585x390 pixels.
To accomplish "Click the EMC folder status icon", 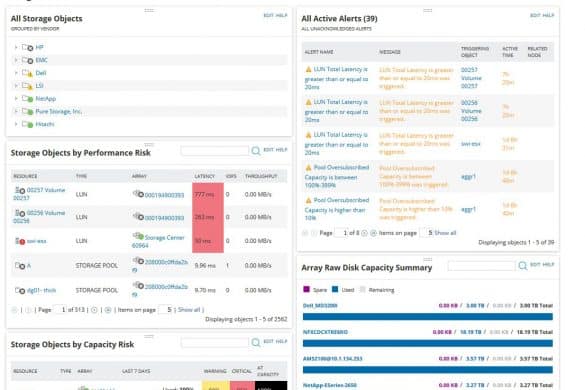I will click(x=28, y=60).
